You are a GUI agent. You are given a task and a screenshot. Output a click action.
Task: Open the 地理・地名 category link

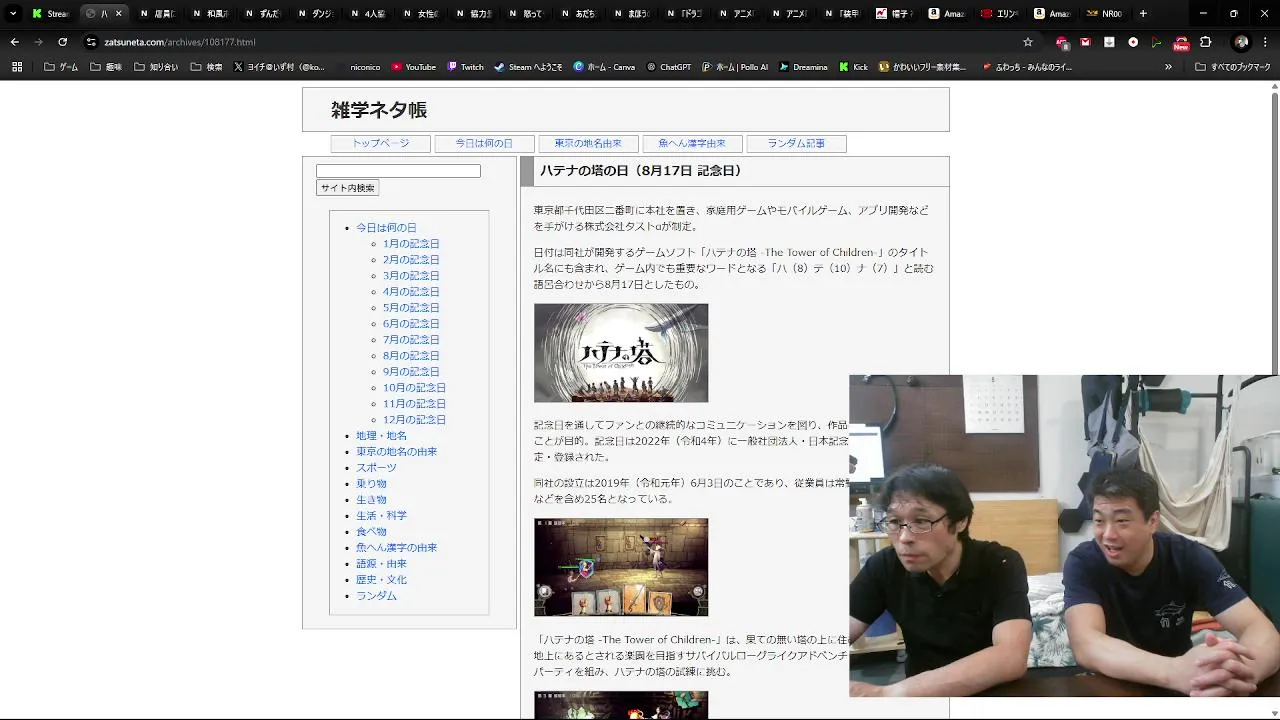[381, 436]
